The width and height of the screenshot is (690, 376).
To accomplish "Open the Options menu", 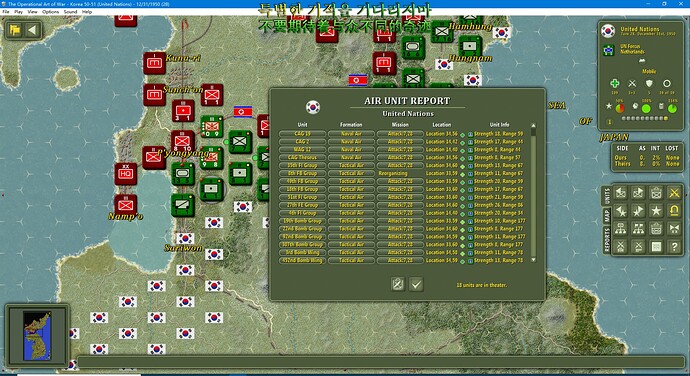I will 50,12.
